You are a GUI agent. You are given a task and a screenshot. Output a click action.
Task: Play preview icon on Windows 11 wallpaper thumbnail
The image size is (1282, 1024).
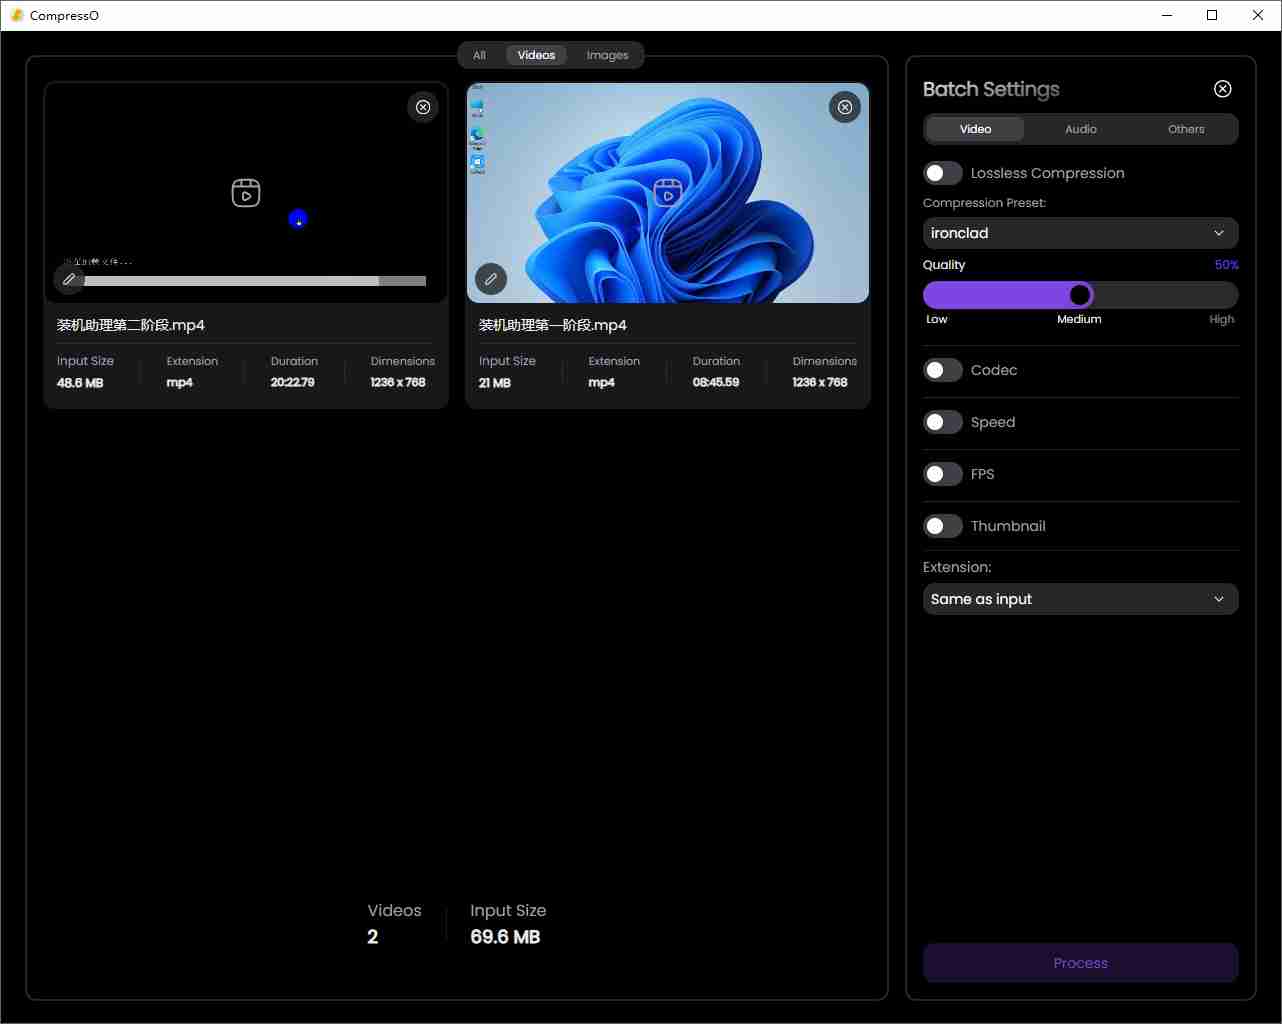pos(668,193)
